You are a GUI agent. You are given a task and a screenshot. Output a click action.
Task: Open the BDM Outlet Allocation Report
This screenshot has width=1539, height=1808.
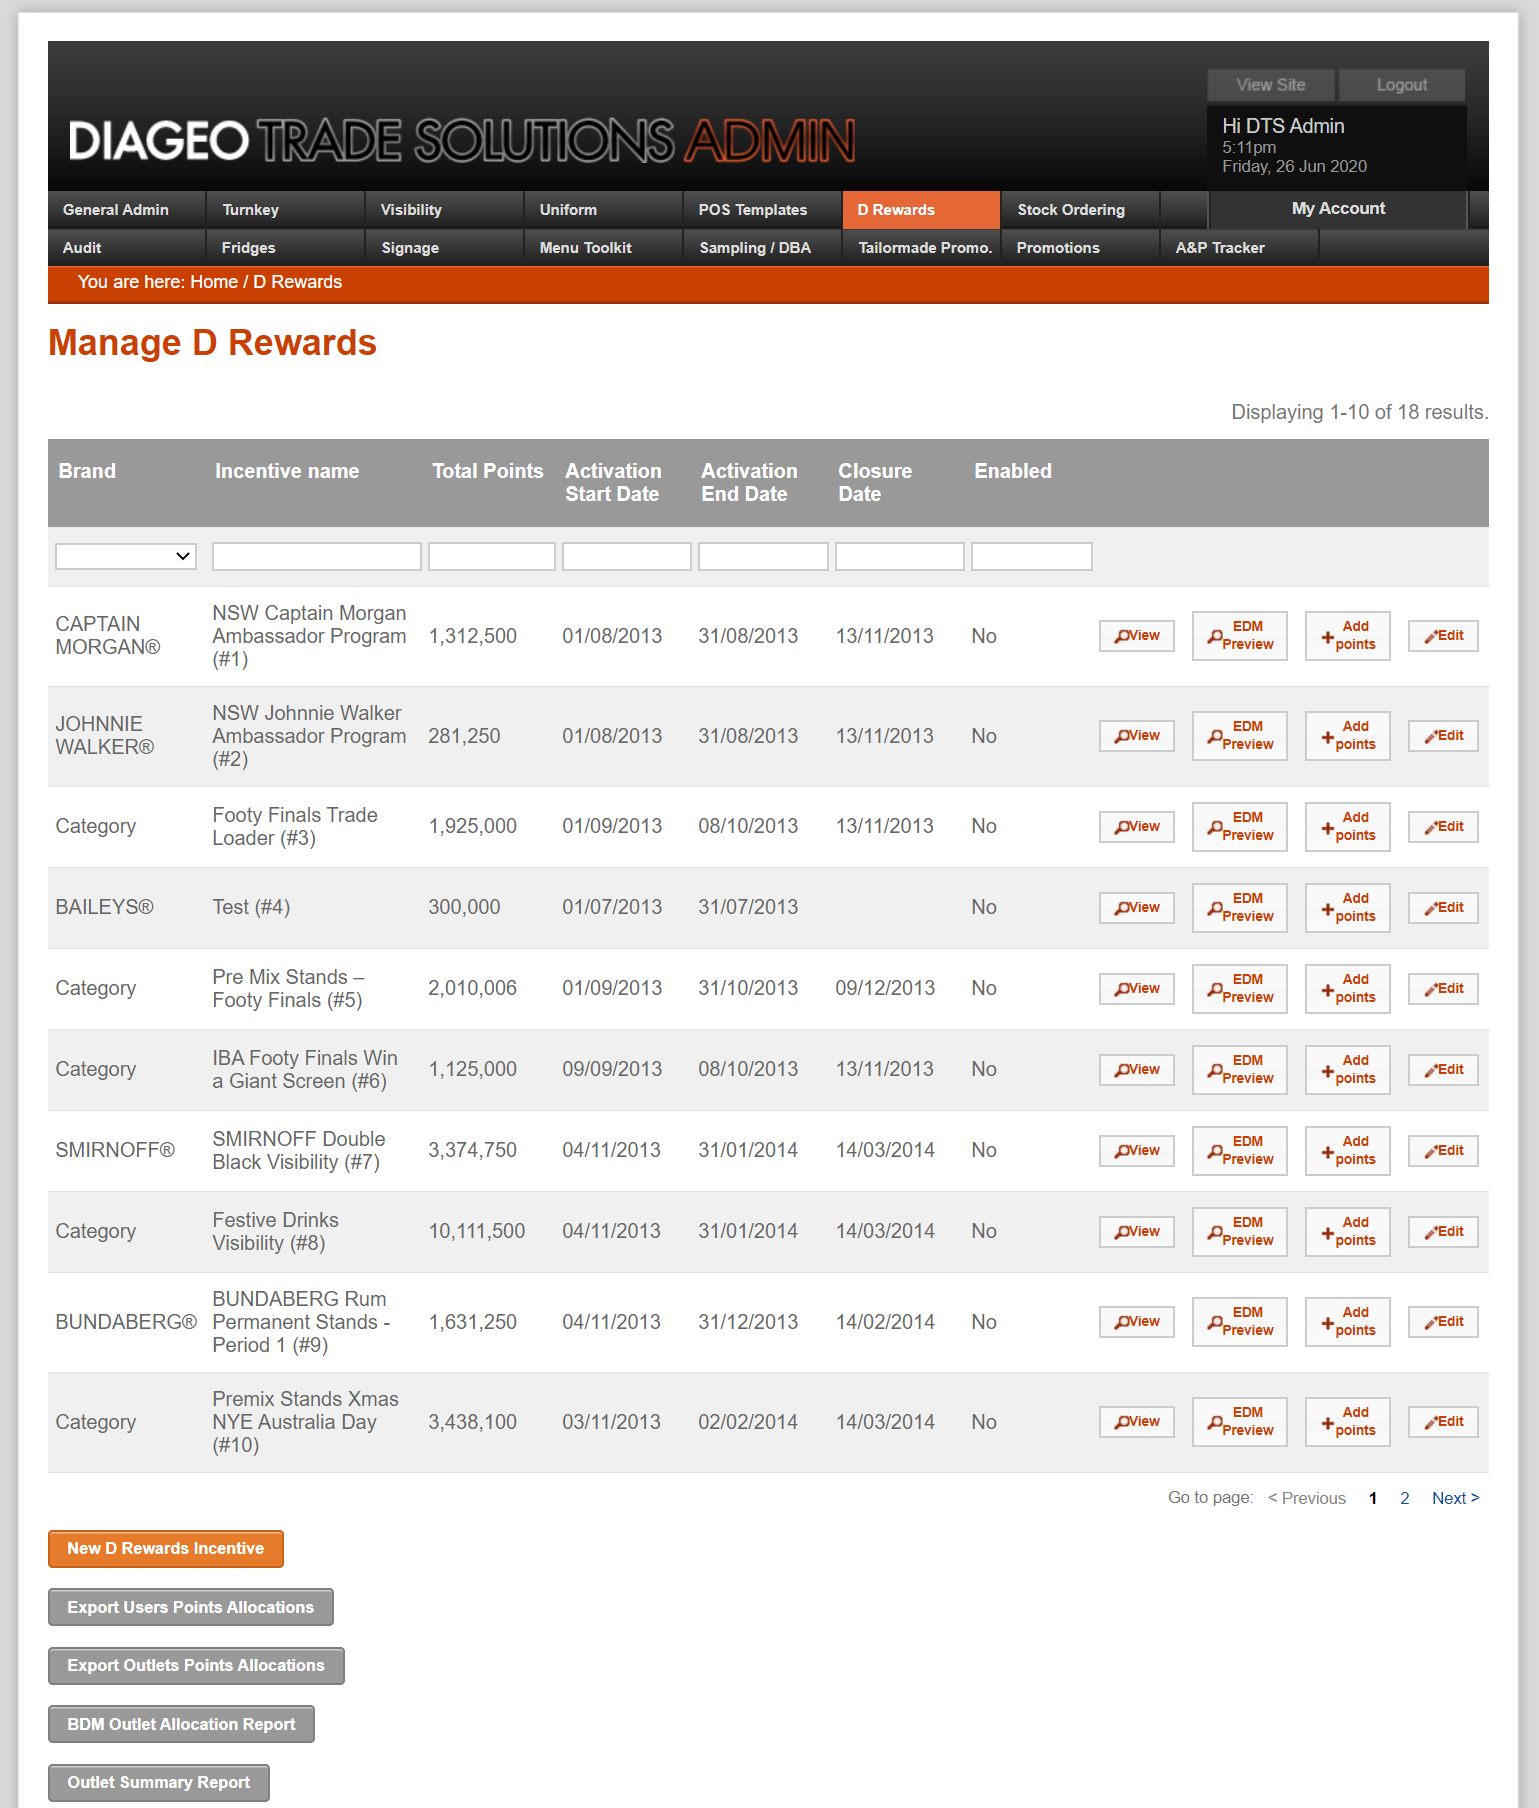(181, 1724)
